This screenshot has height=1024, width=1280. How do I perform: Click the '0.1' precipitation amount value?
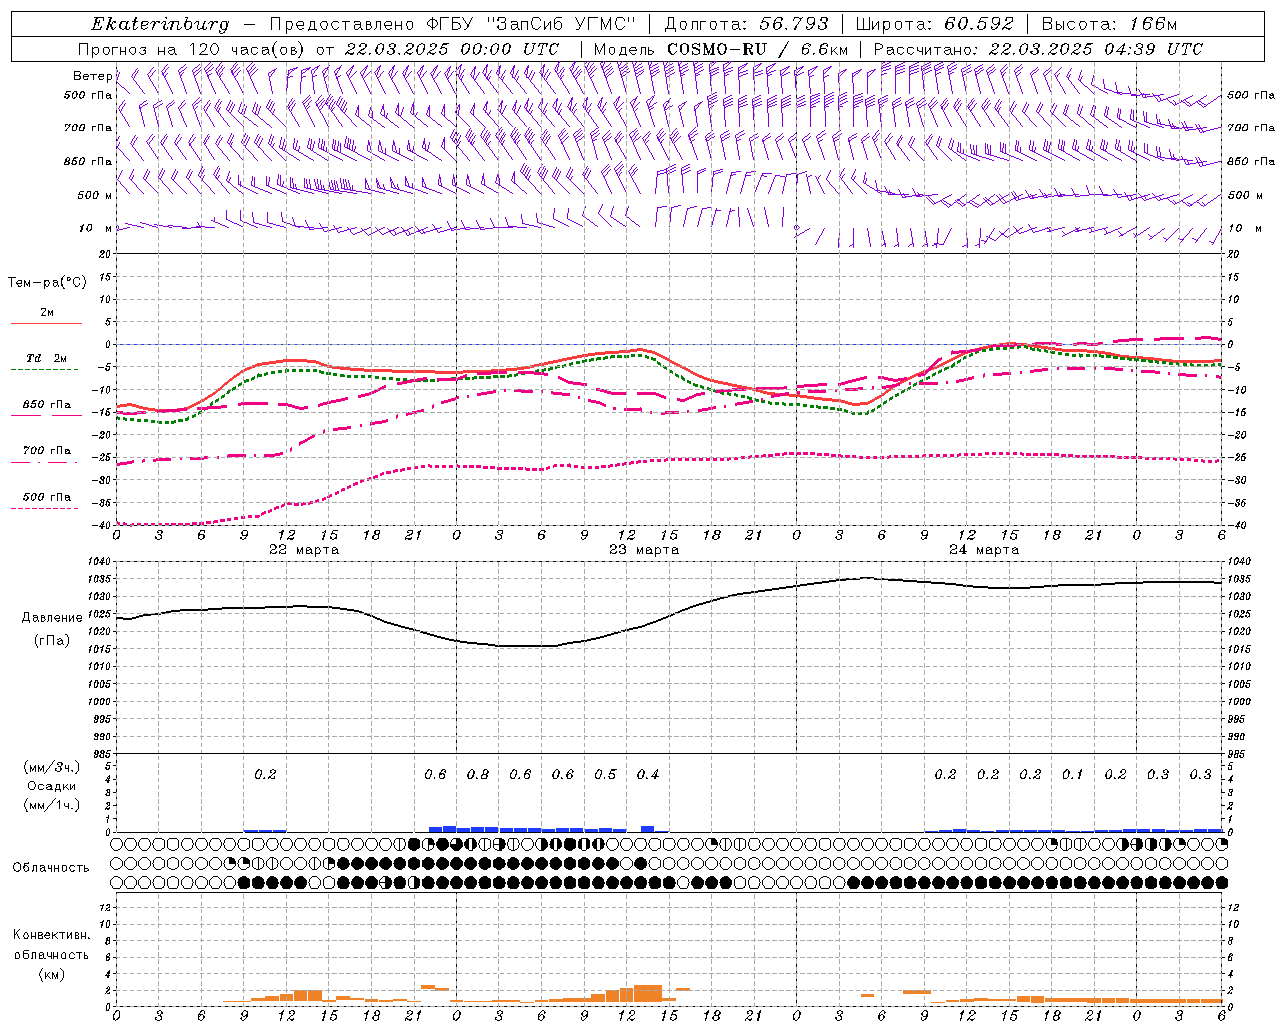click(x=1072, y=775)
